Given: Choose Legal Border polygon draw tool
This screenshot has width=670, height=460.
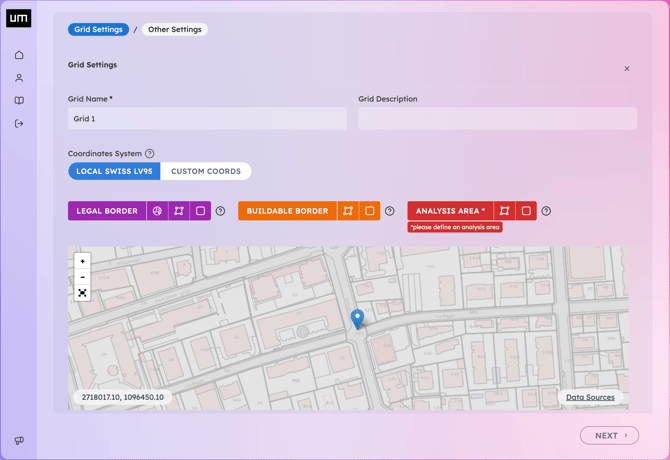Looking at the screenshot, I should click(x=179, y=211).
